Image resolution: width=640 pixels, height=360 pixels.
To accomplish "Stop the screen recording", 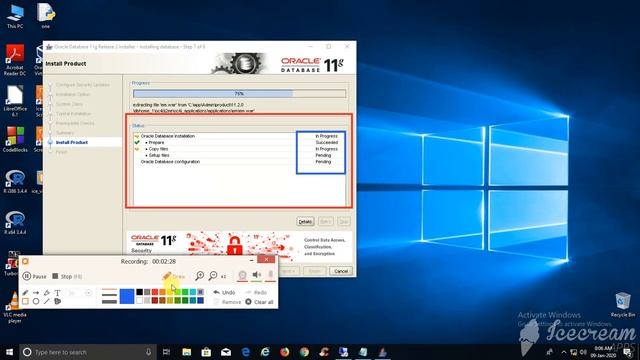I will pyautogui.click(x=67, y=276).
